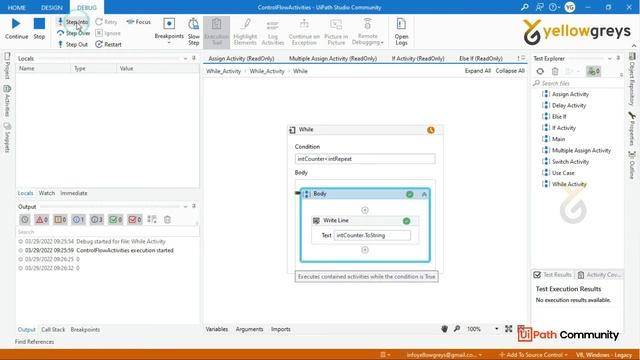The height and width of the screenshot is (360, 640).
Task: Click the While condition input field
Action: point(365,159)
